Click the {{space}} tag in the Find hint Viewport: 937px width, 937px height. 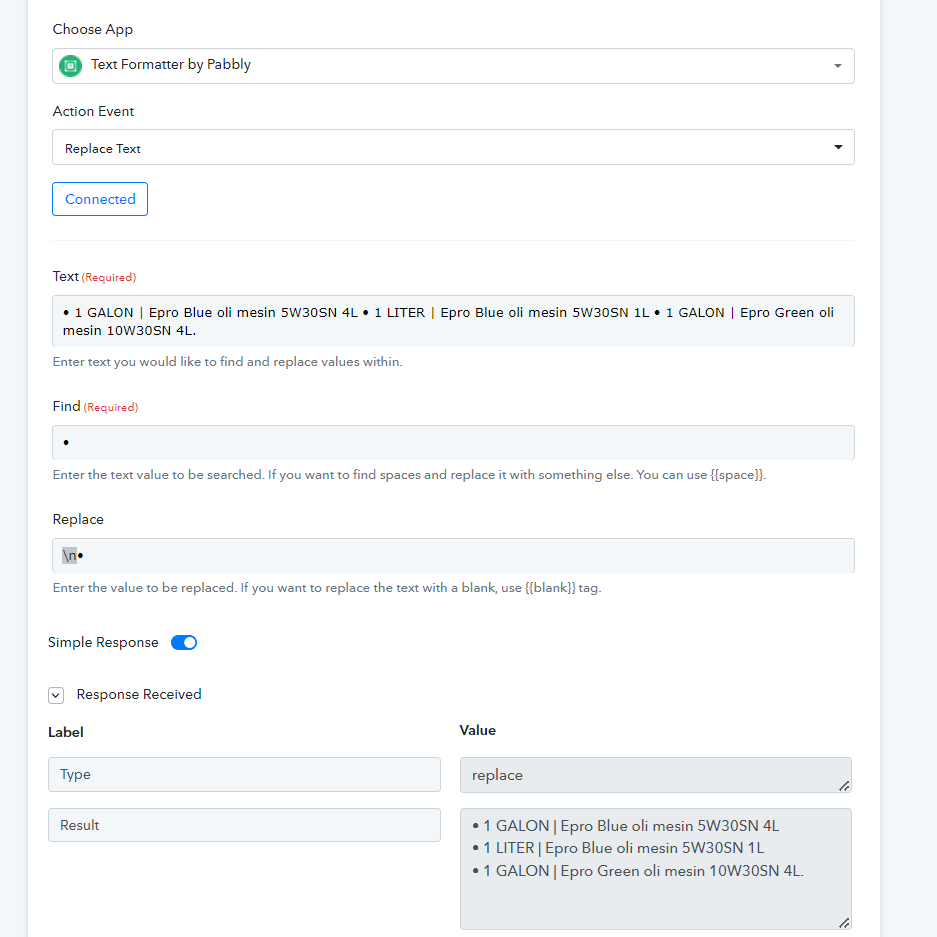737,475
